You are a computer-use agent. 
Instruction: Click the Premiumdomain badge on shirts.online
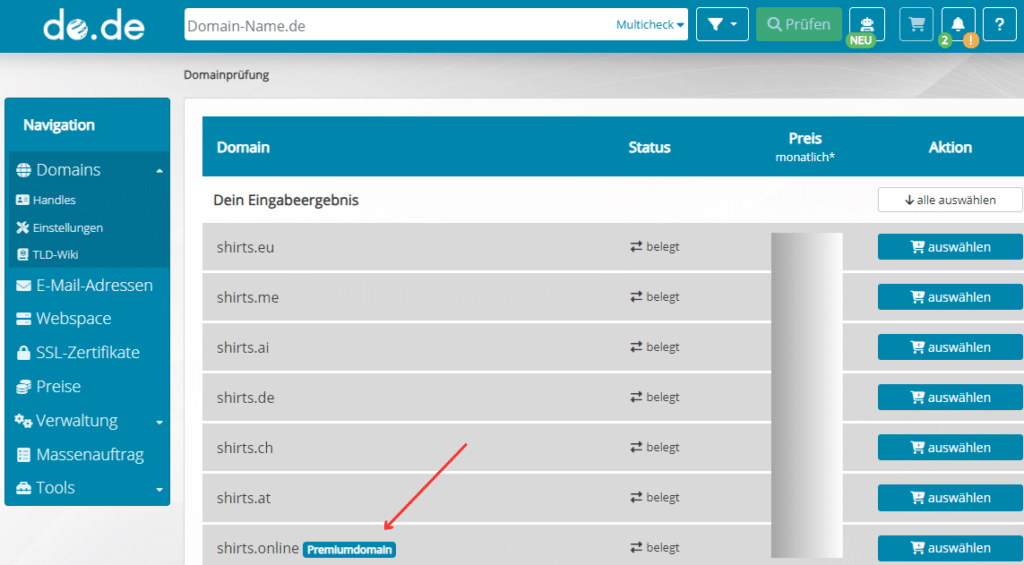coord(349,549)
